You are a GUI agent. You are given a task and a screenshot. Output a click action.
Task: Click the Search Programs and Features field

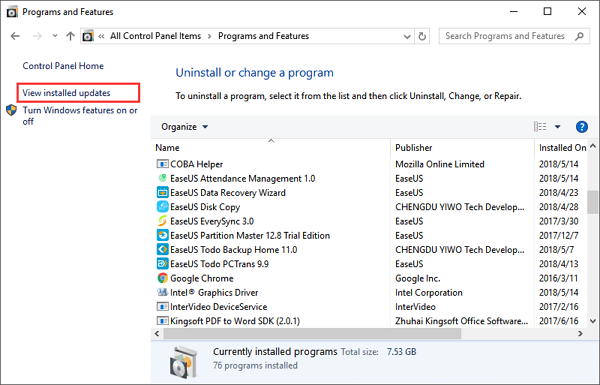click(514, 36)
